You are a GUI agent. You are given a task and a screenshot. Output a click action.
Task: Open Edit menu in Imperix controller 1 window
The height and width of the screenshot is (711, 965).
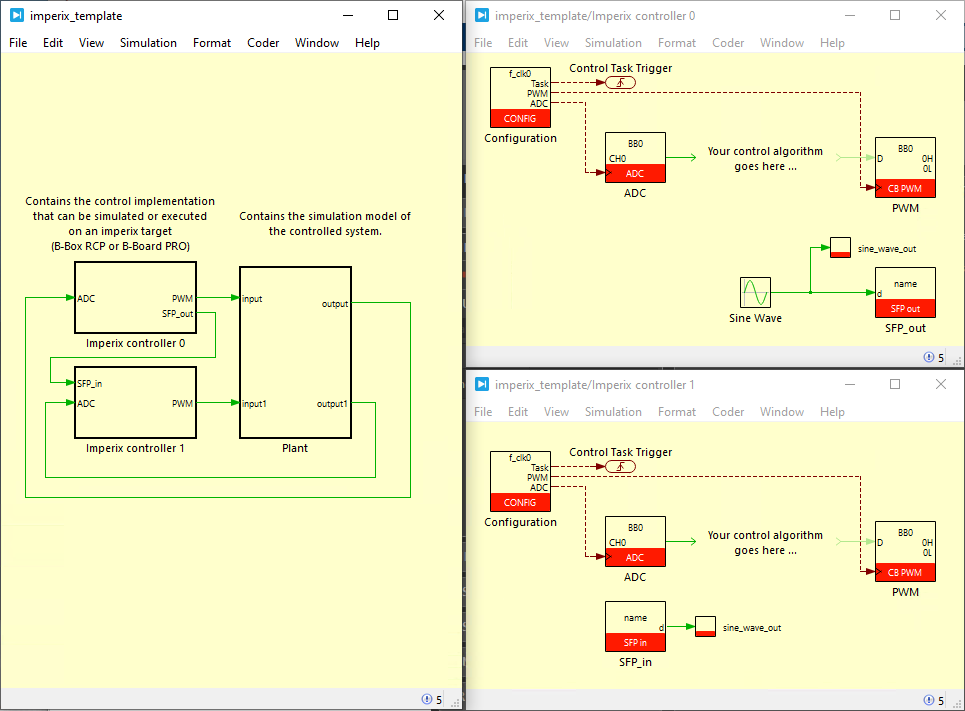pyautogui.click(x=518, y=411)
